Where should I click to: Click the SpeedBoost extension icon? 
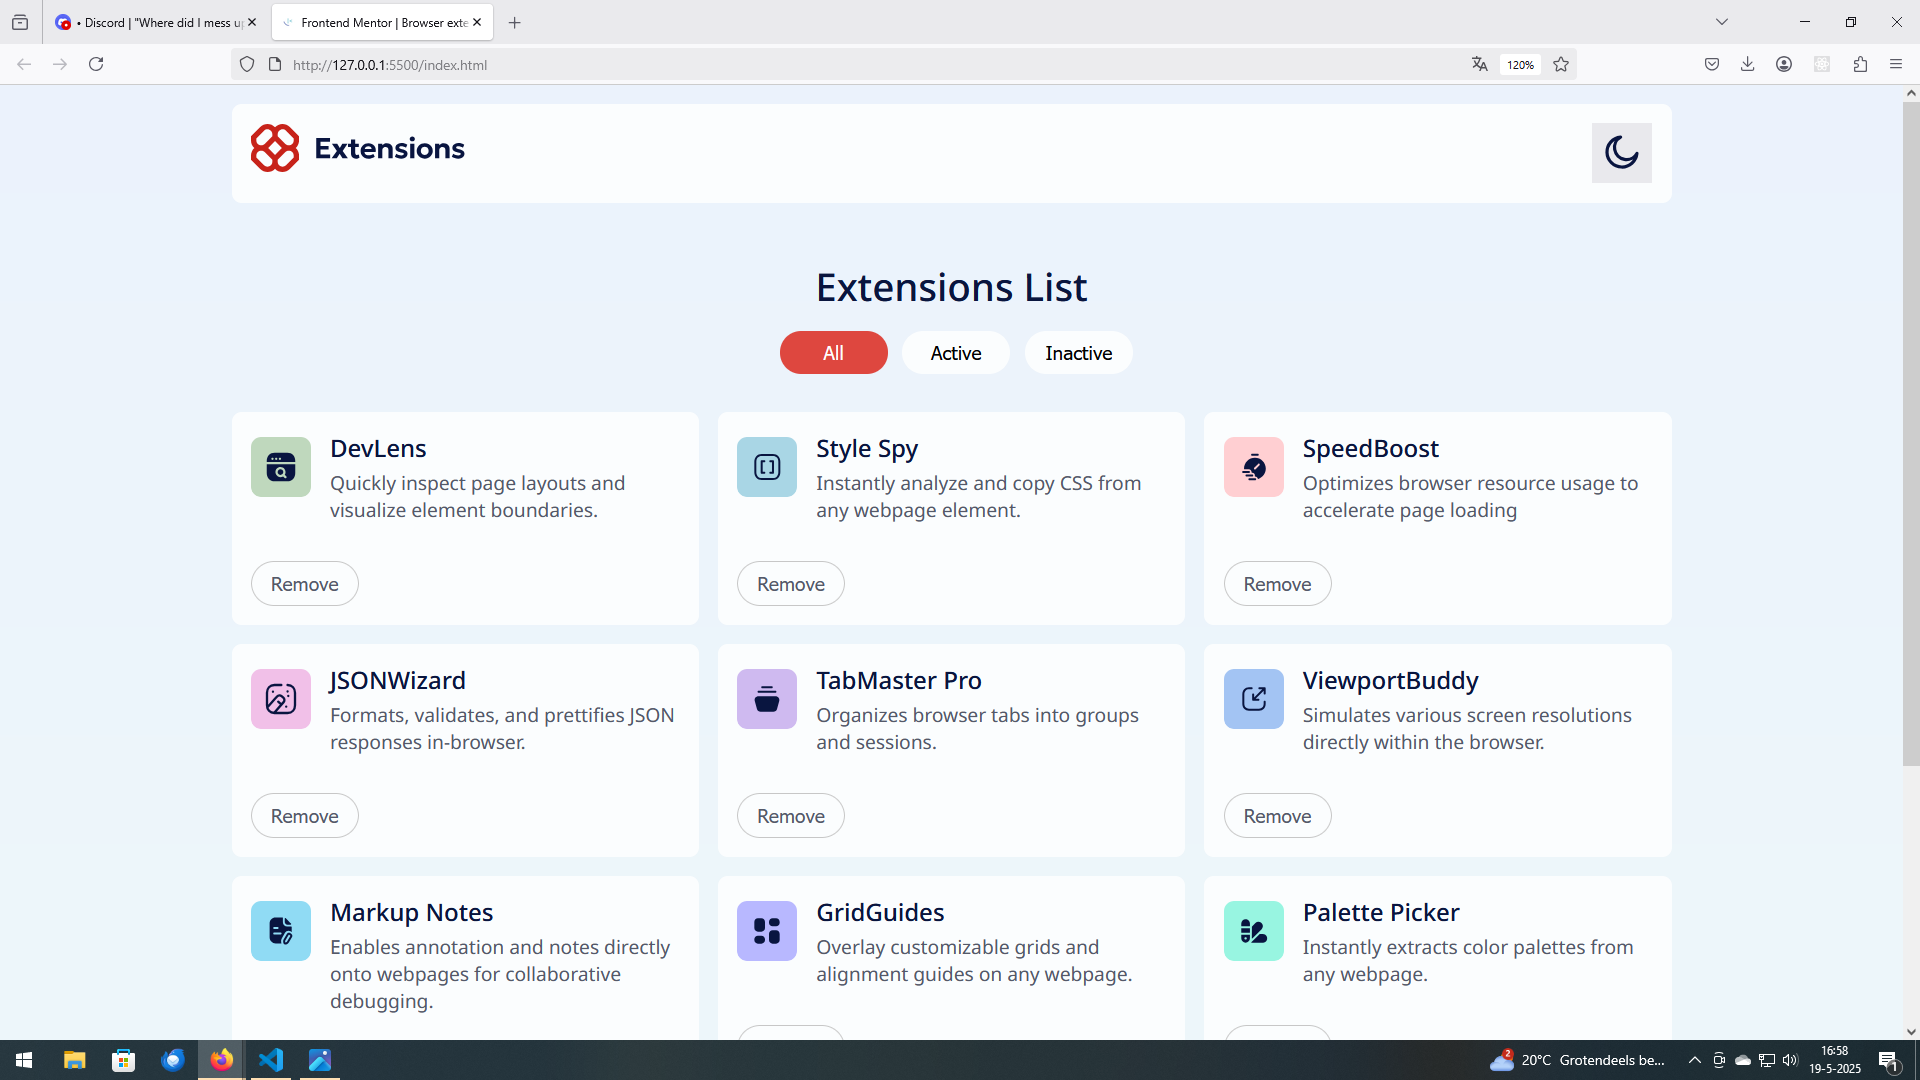click(1253, 467)
